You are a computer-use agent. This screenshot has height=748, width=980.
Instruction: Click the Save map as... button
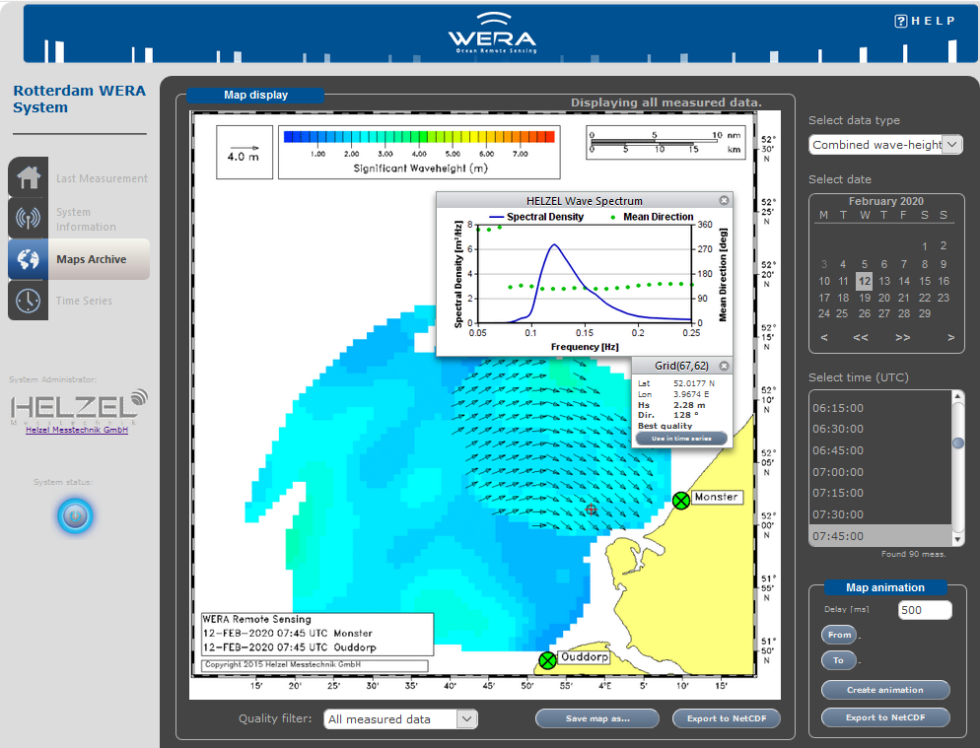(597, 718)
